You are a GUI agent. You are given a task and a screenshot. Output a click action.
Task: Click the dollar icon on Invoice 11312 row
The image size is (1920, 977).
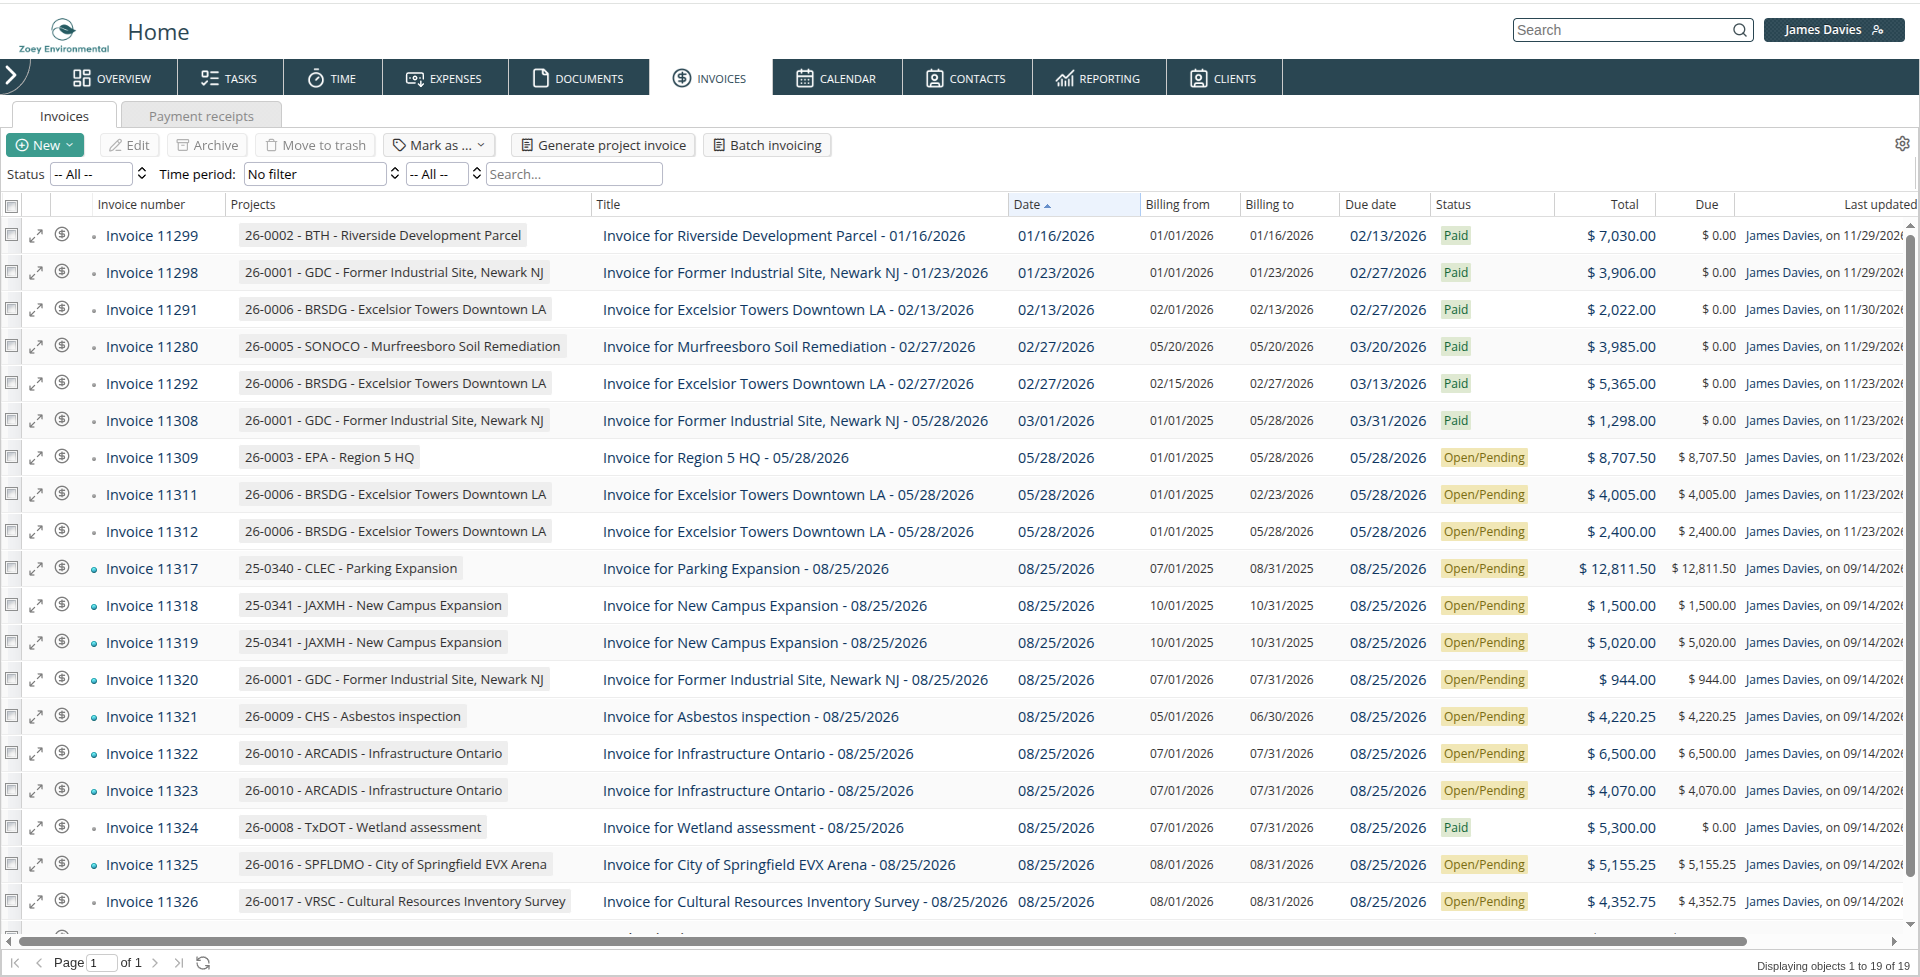click(x=62, y=531)
